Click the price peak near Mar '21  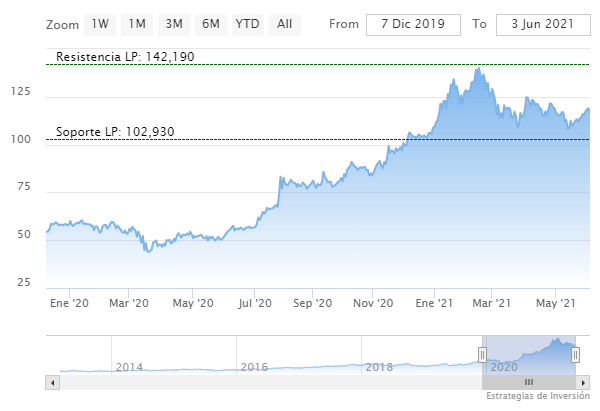click(480, 70)
